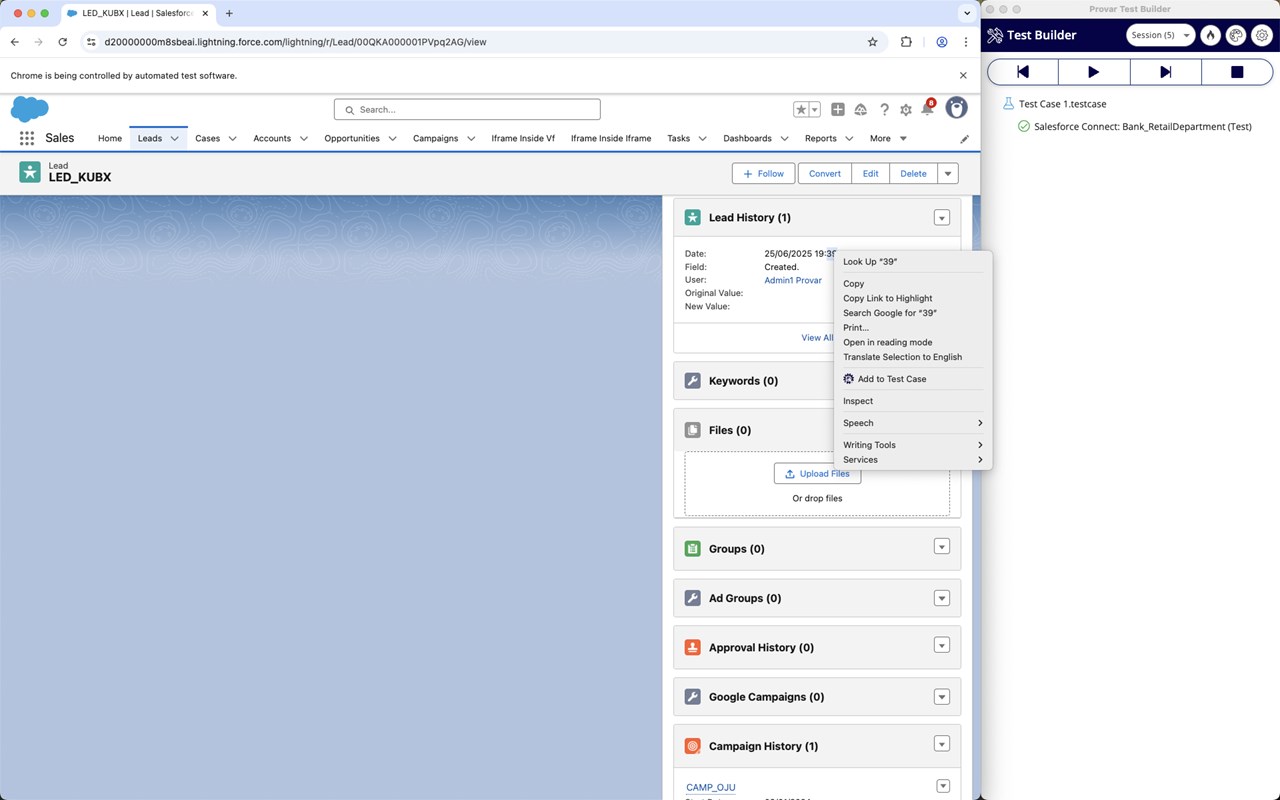Open the Opportunities tab dropdown arrow
1280x800 pixels.
click(392, 139)
